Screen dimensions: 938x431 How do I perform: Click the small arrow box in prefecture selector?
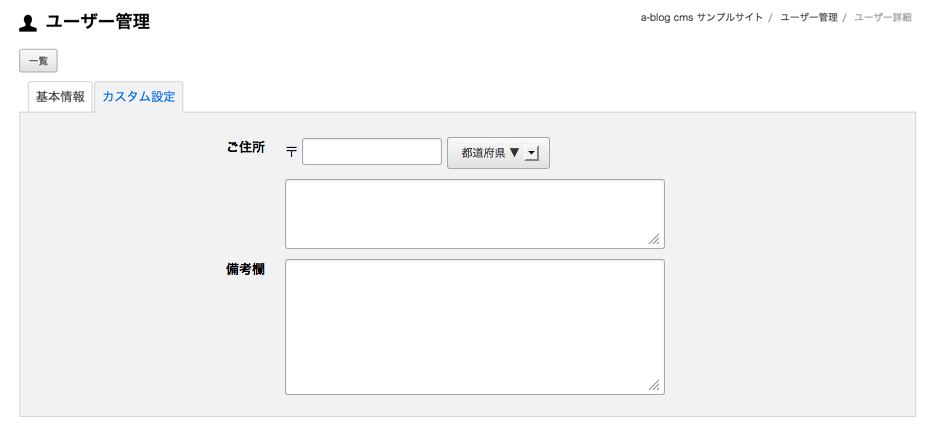point(531,153)
